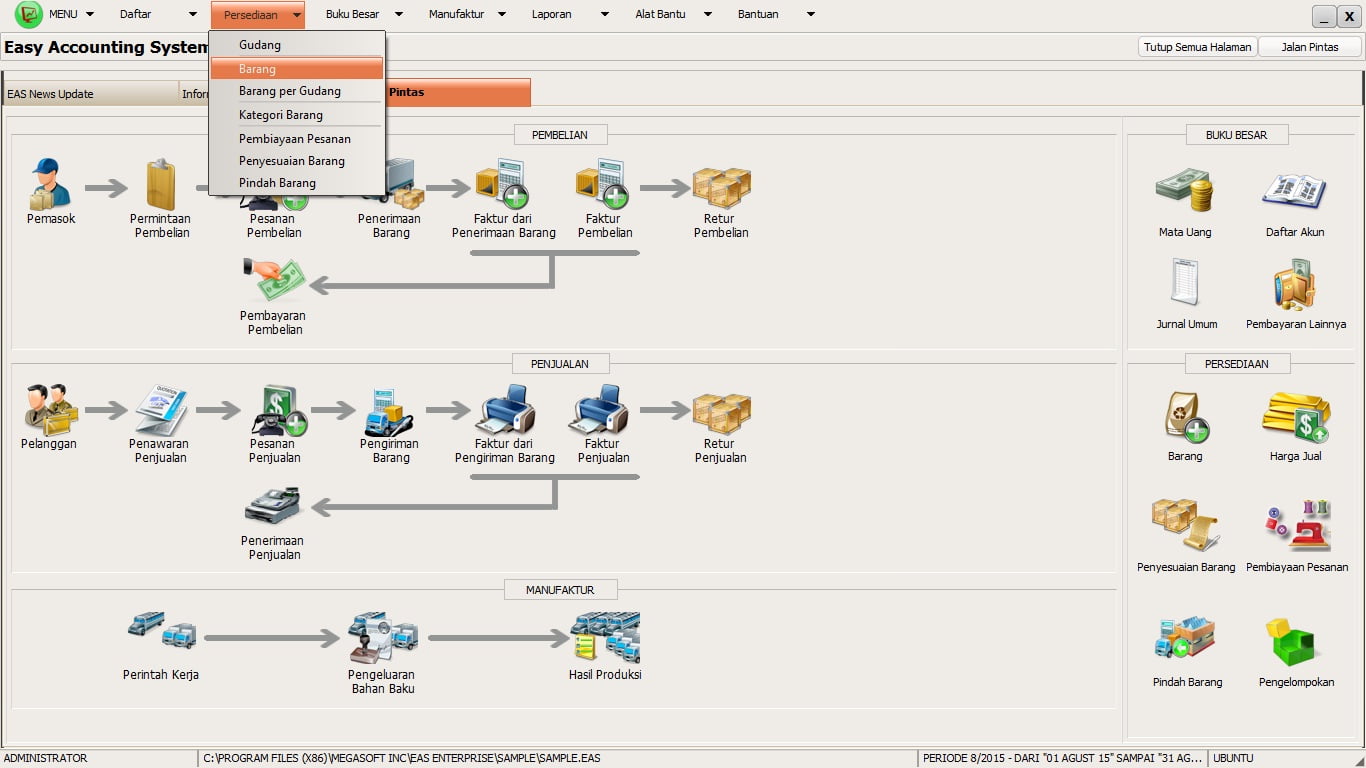Open Pembayaran Pembelian cash icon
1366x768 pixels.
tap(274, 281)
